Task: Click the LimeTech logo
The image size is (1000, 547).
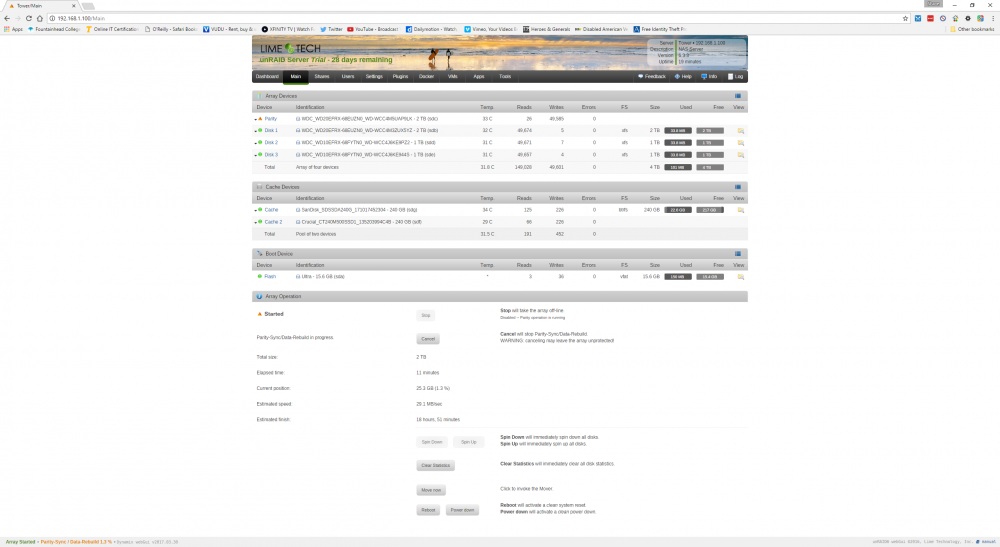Action: click(290, 48)
